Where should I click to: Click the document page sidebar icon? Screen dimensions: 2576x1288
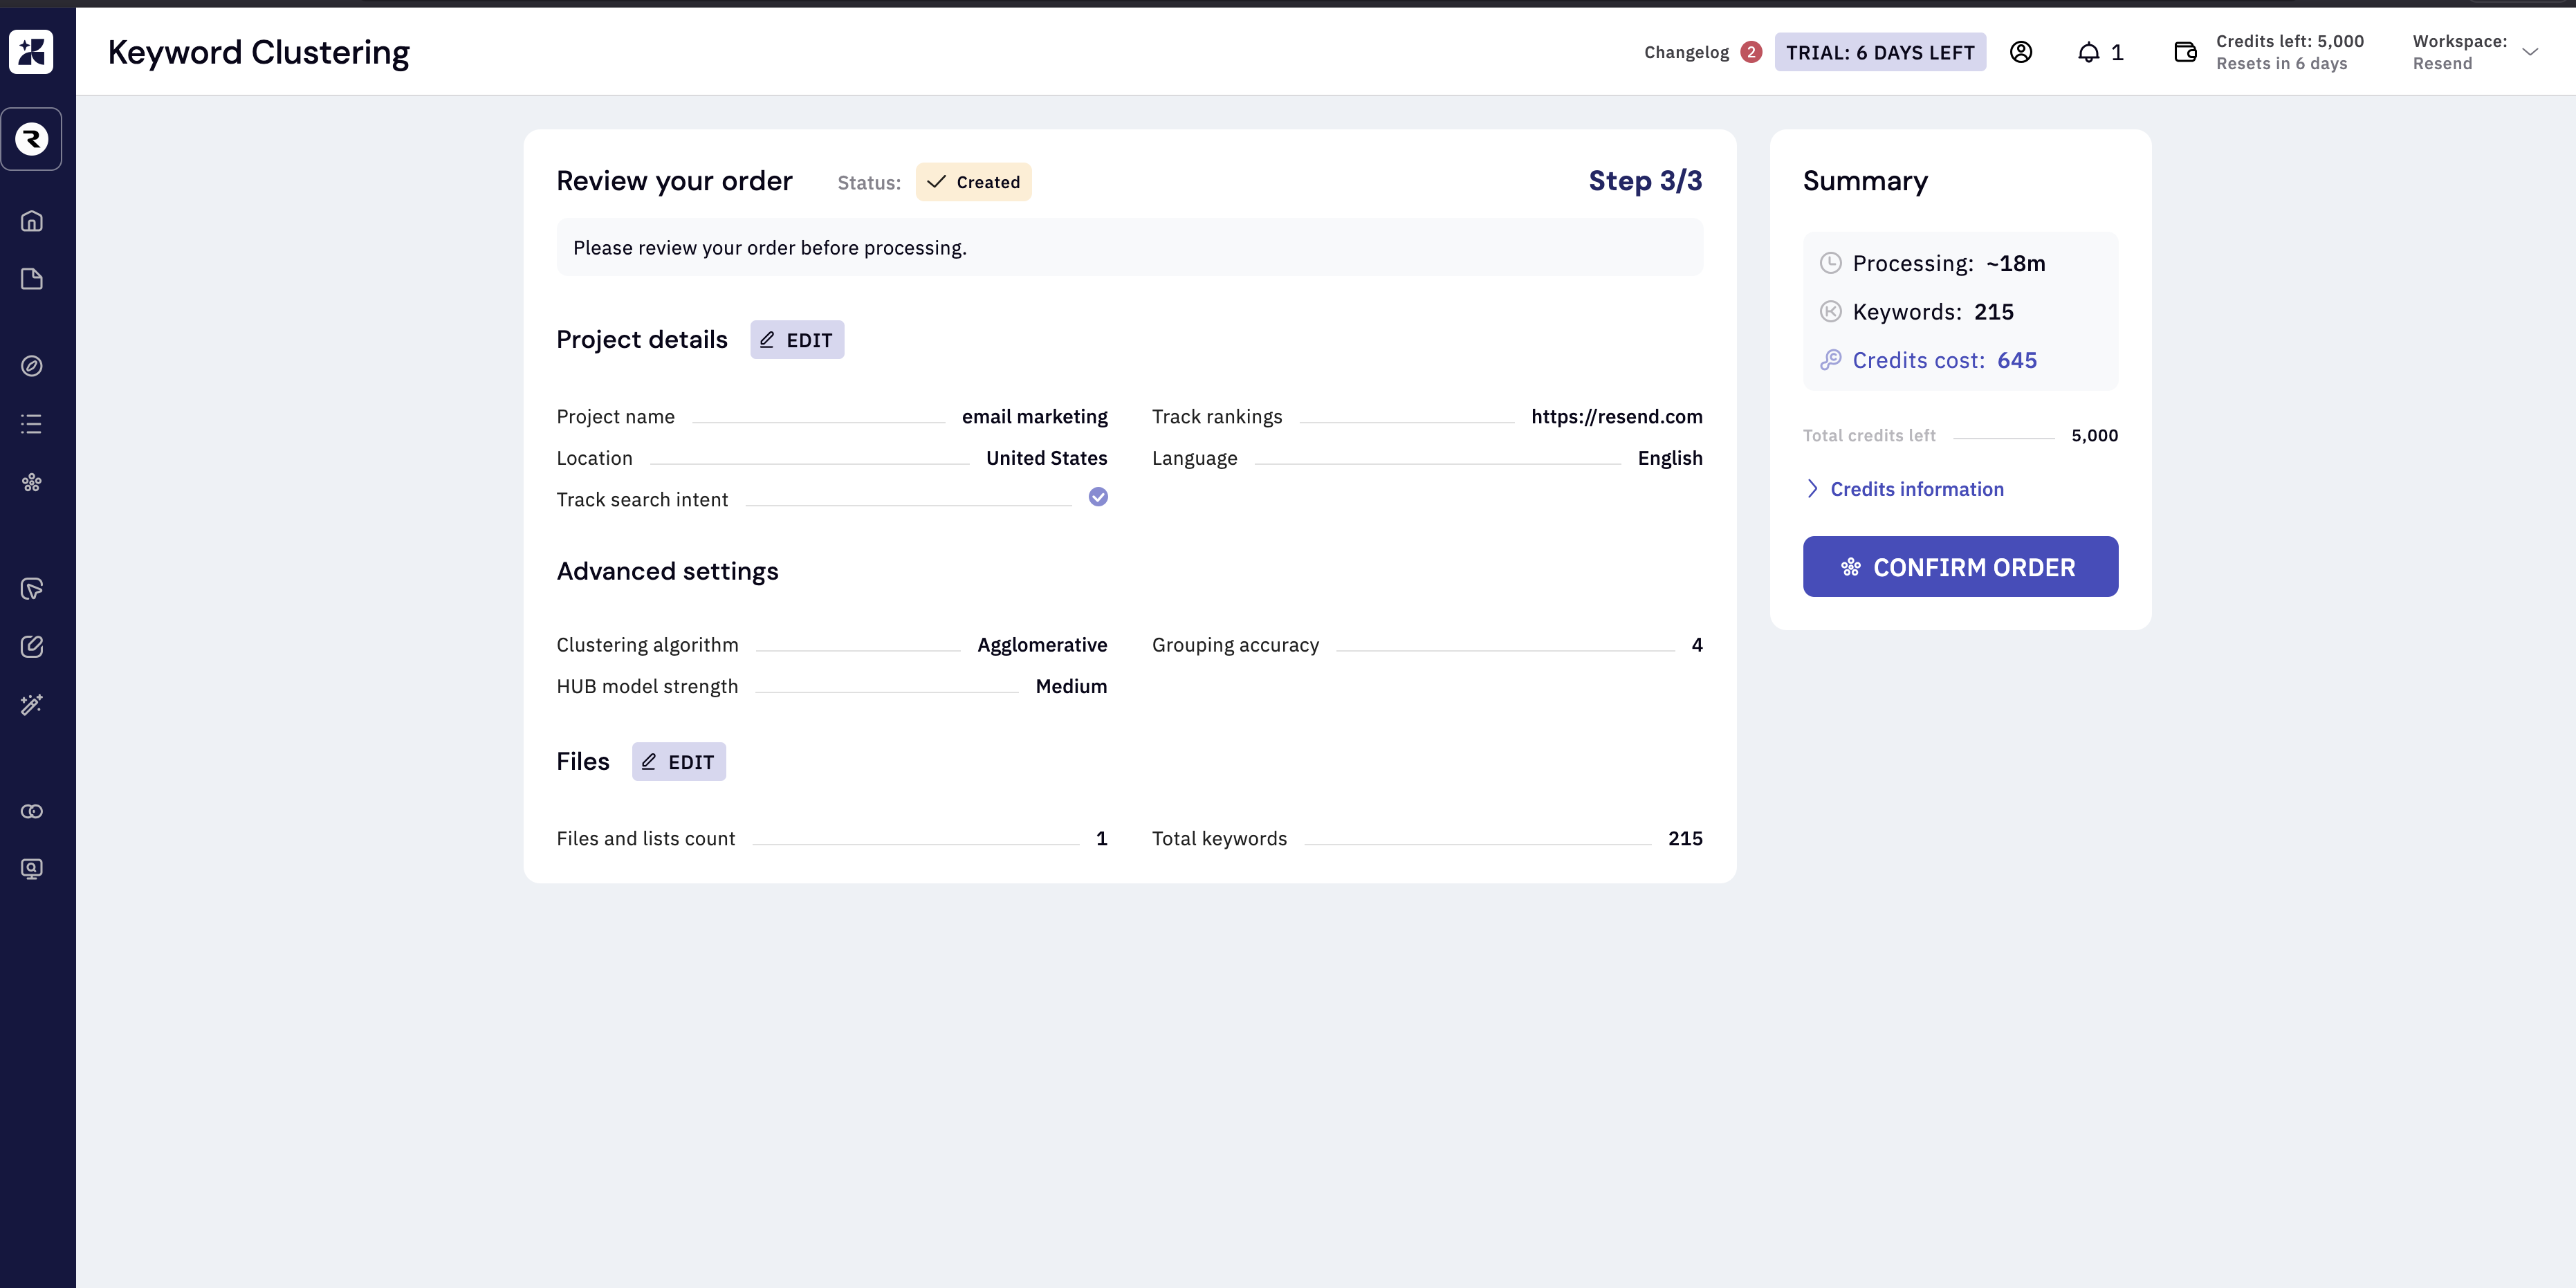pos(32,279)
